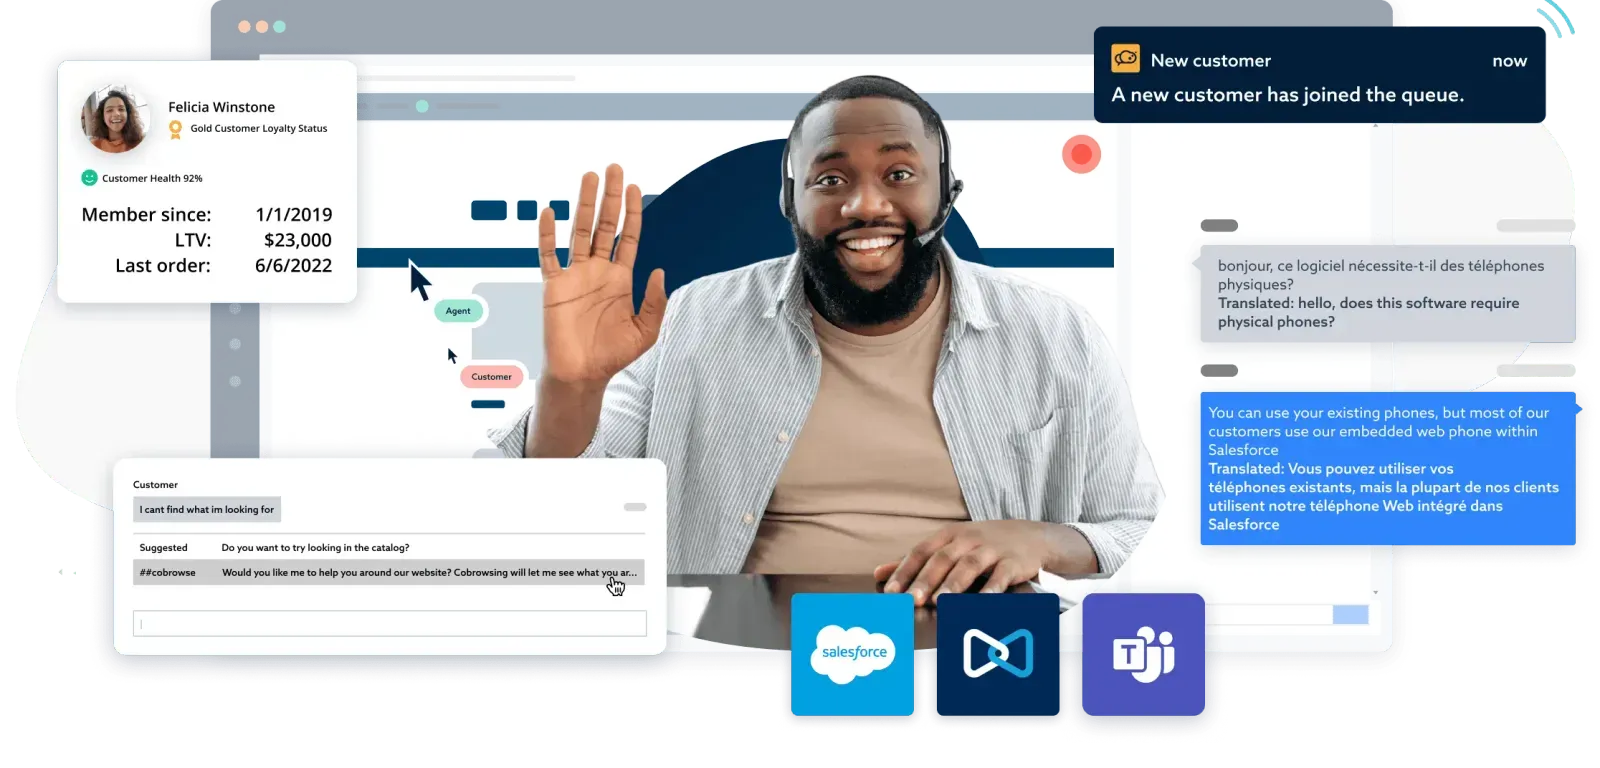Click the Gold loyalty medal icon

pyautogui.click(x=176, y=129)
